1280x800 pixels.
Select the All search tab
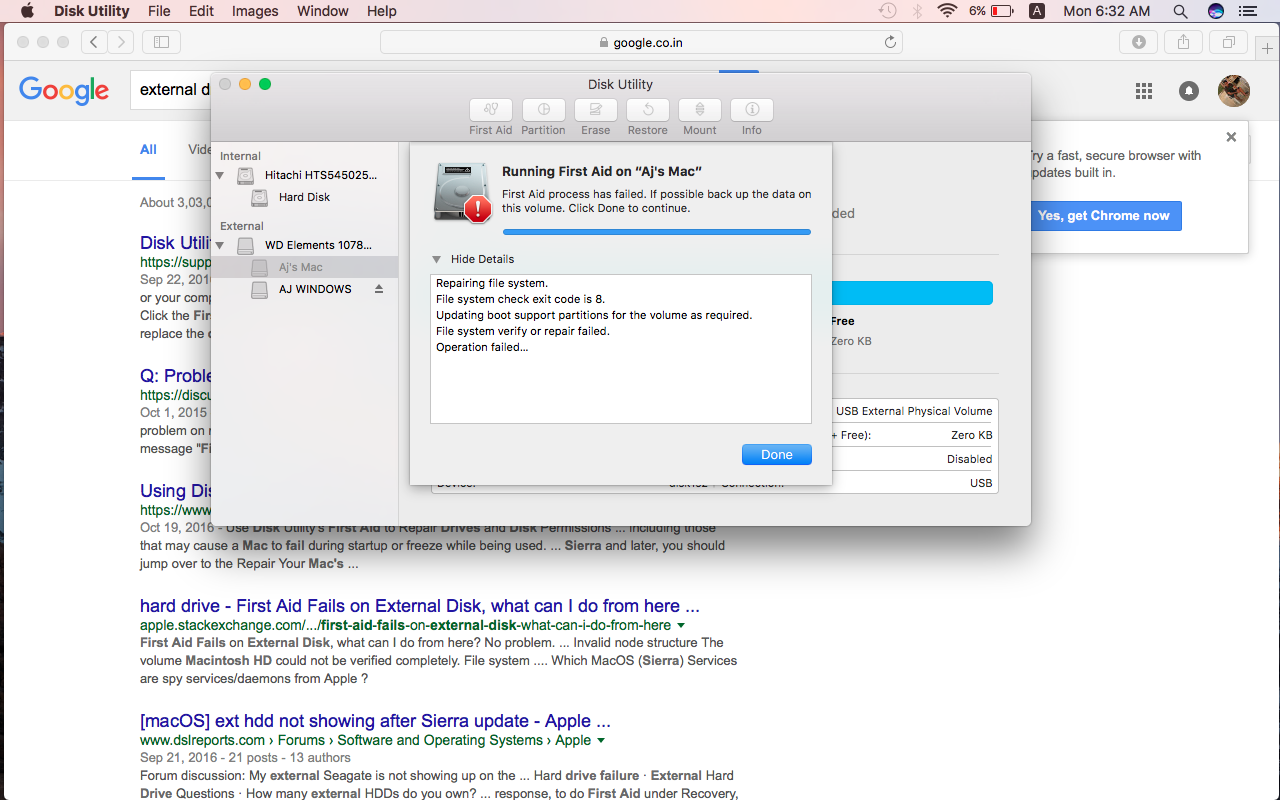point(148,150)
